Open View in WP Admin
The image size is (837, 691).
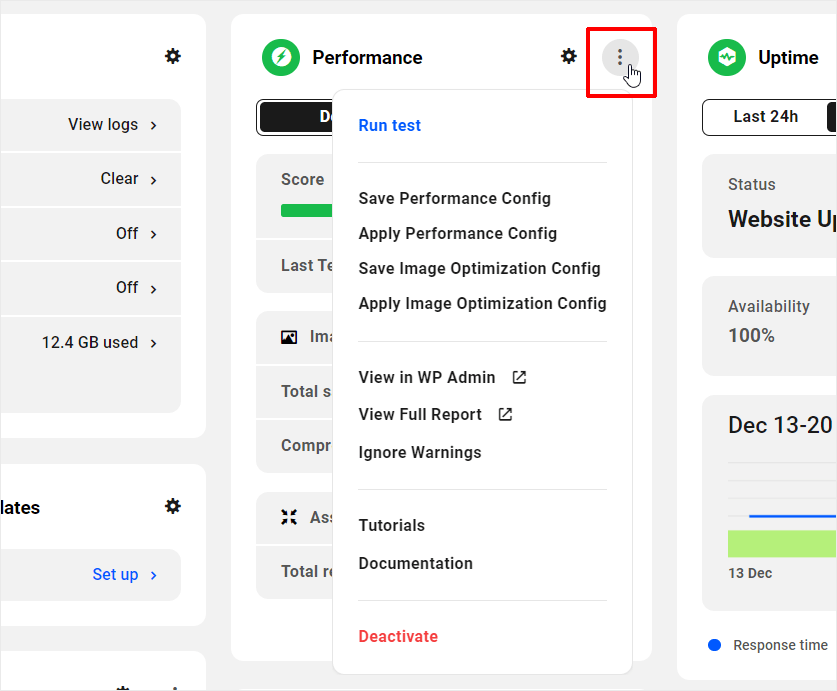point(427,378)
